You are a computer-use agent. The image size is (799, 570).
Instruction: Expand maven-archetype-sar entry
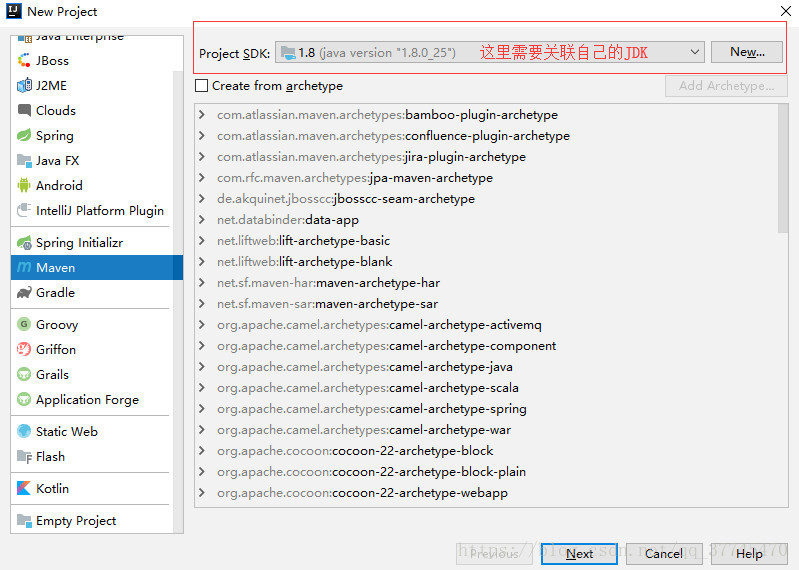pyautogui.click(x=202, y=304)
